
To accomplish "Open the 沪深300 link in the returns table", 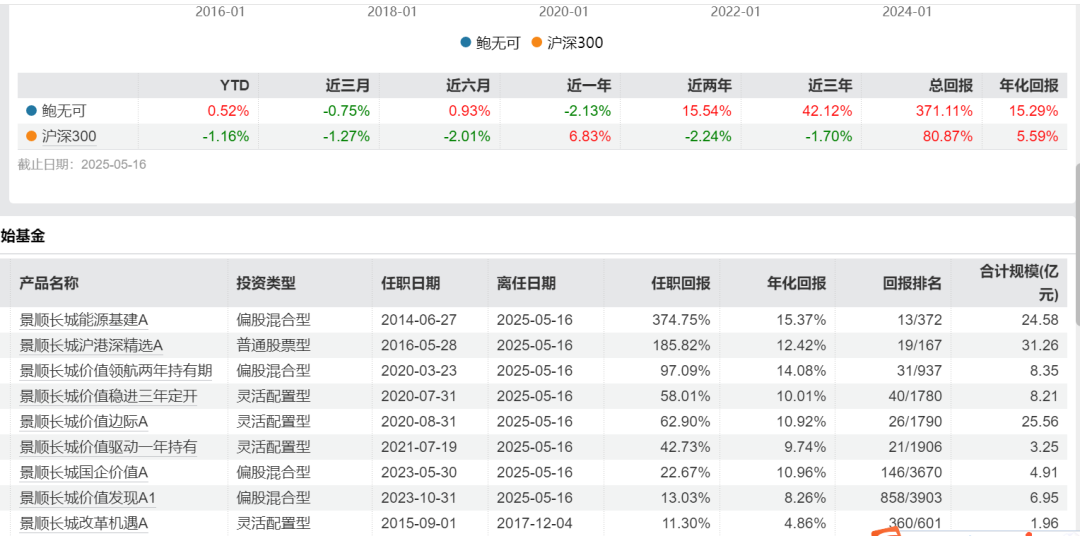I will tap(69, 136).
